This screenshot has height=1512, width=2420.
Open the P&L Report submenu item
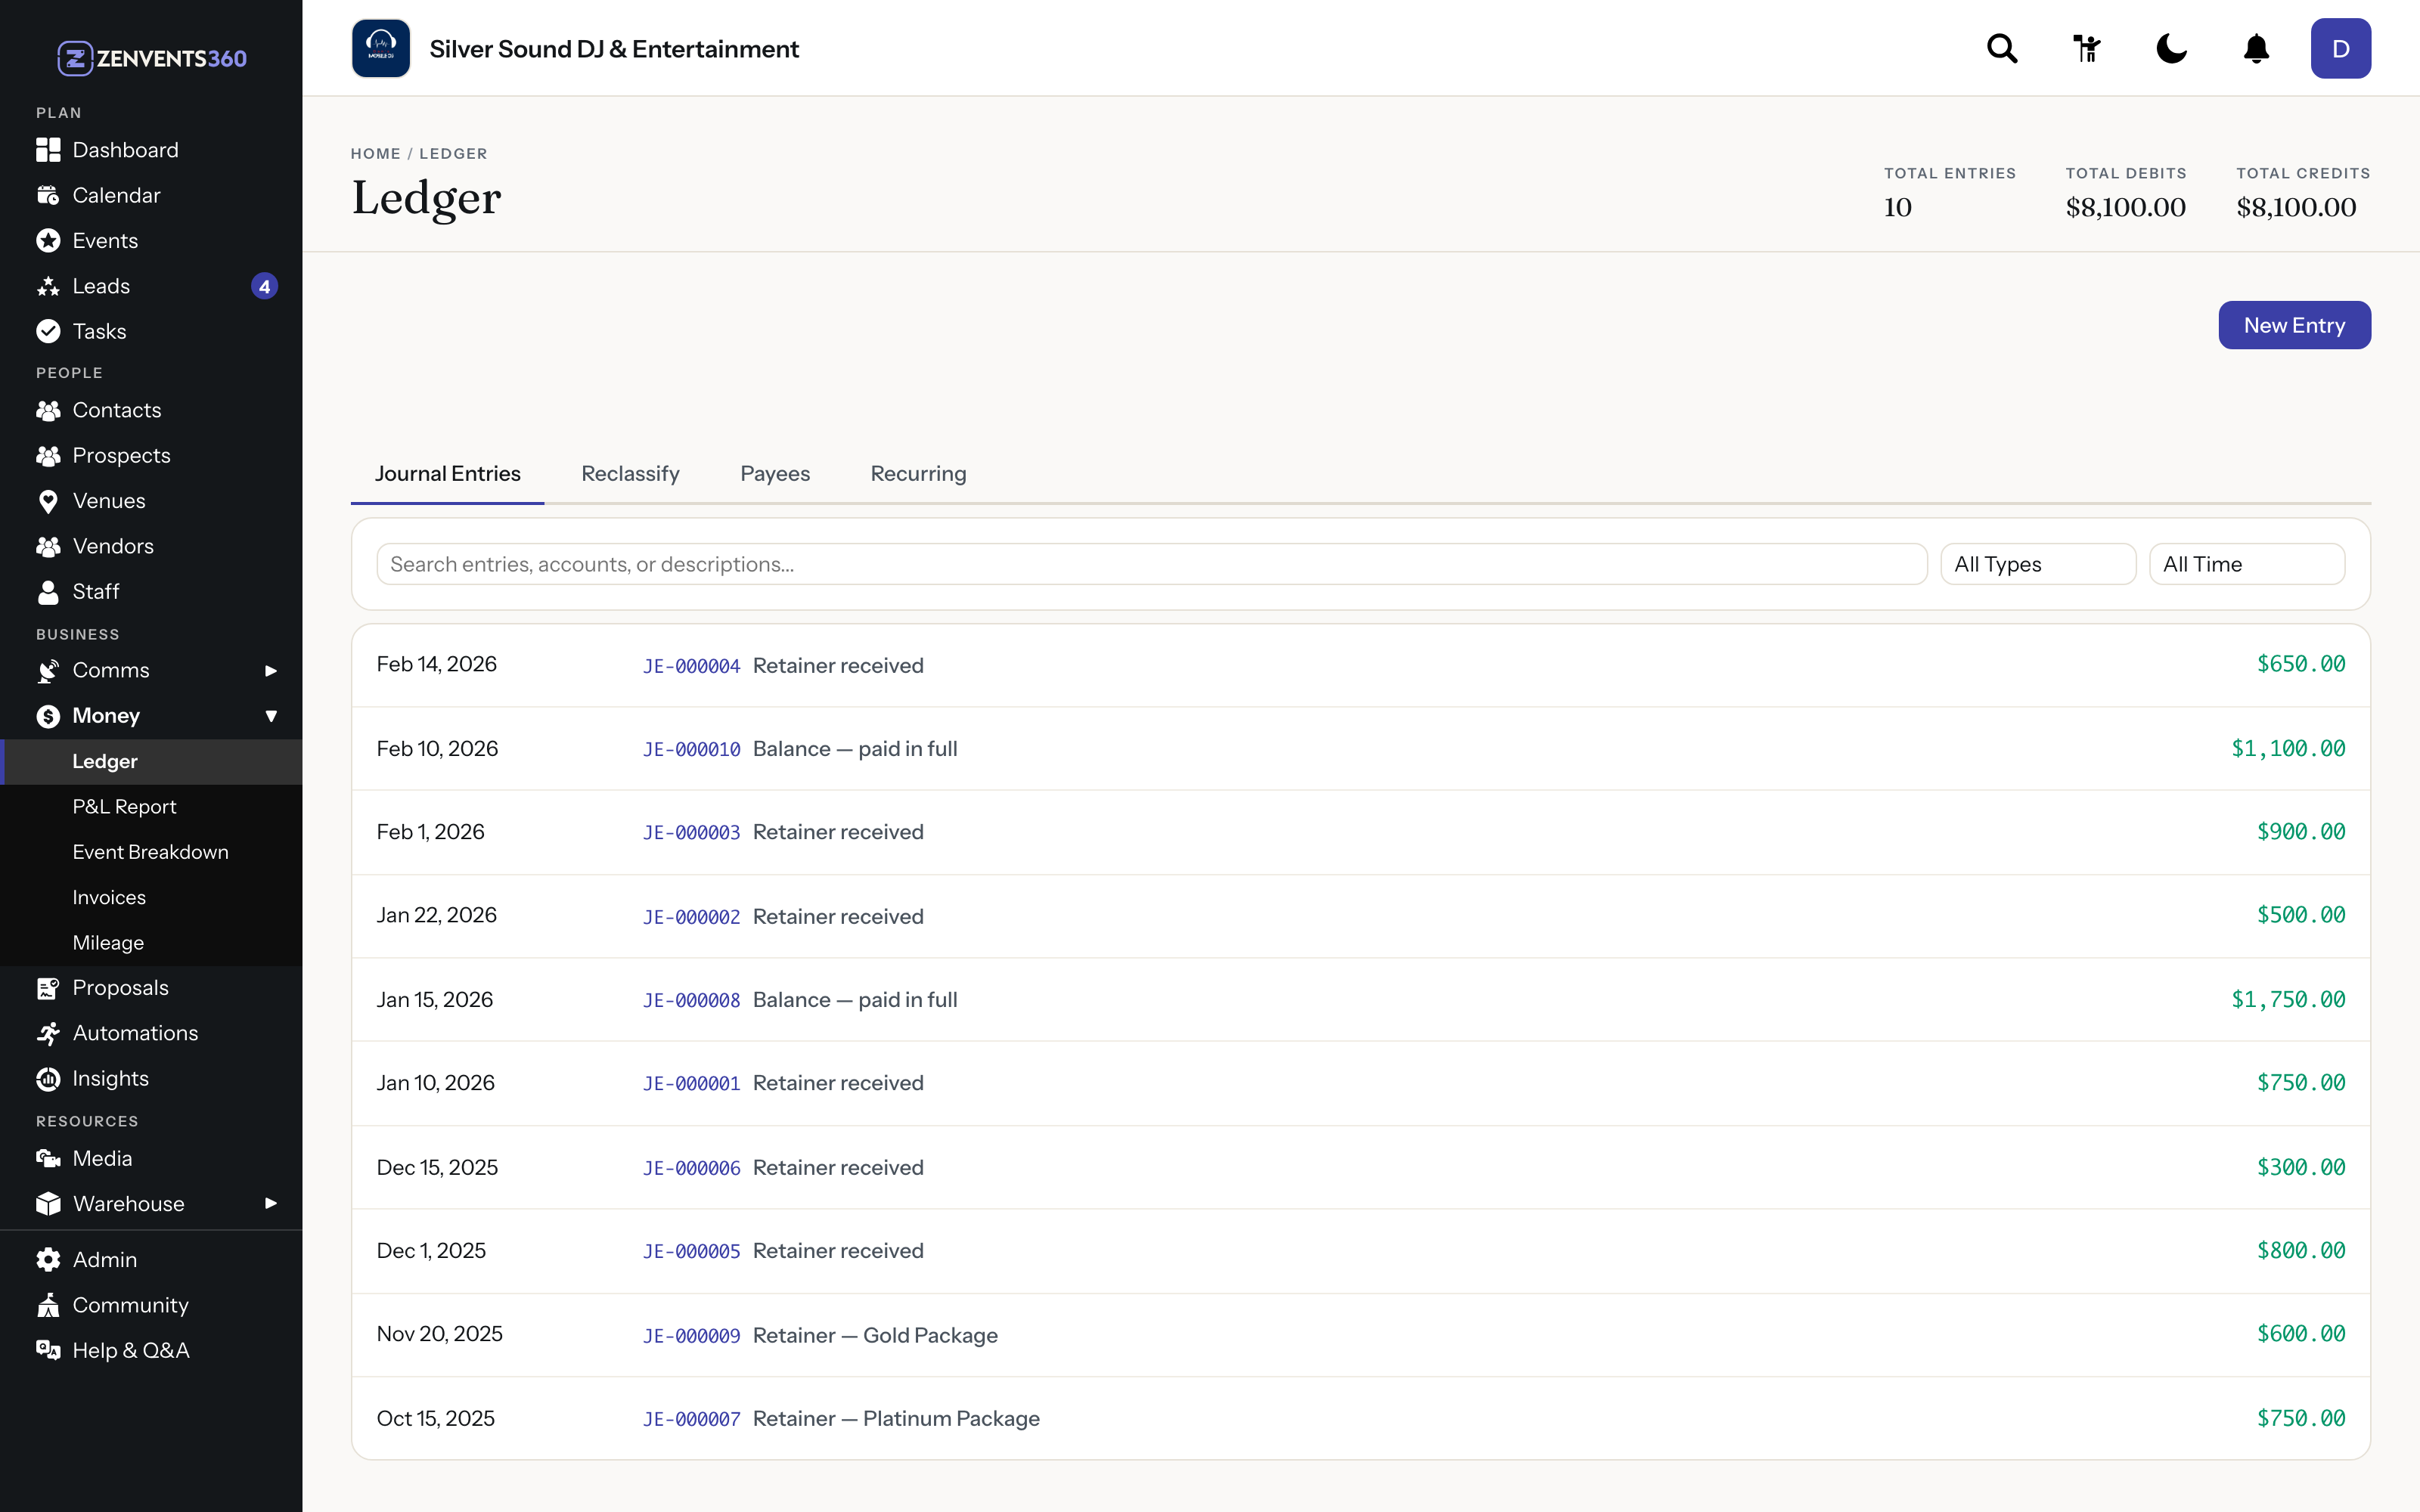[151, 806]
